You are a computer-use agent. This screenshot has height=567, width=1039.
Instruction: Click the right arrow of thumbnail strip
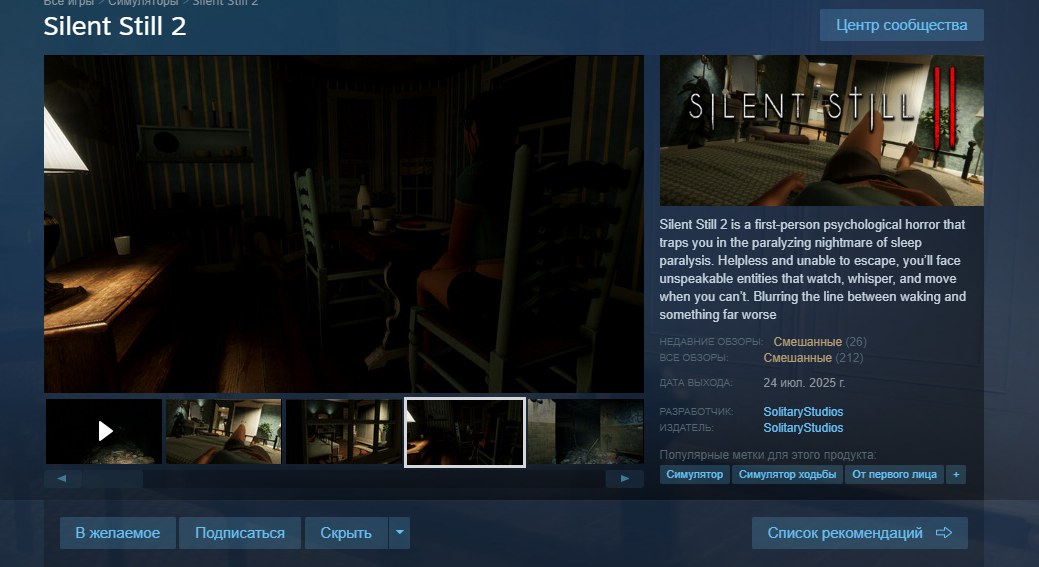(x=625, y=478)
